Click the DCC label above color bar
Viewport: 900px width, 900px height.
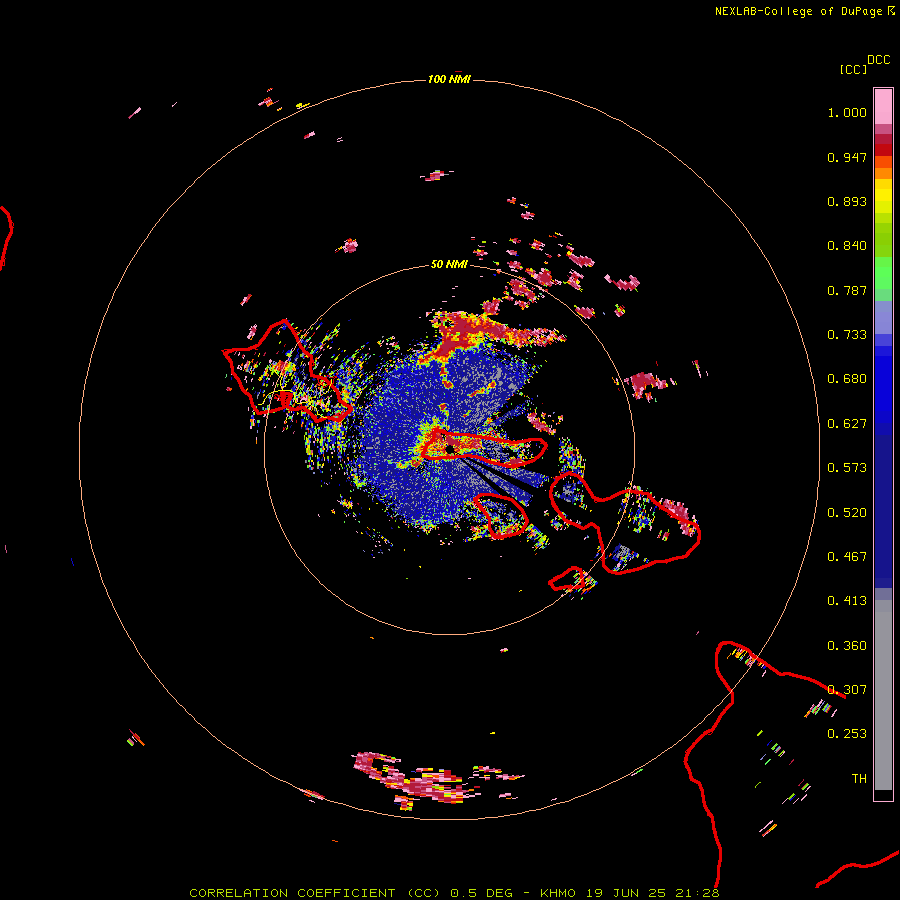(878, 60)
